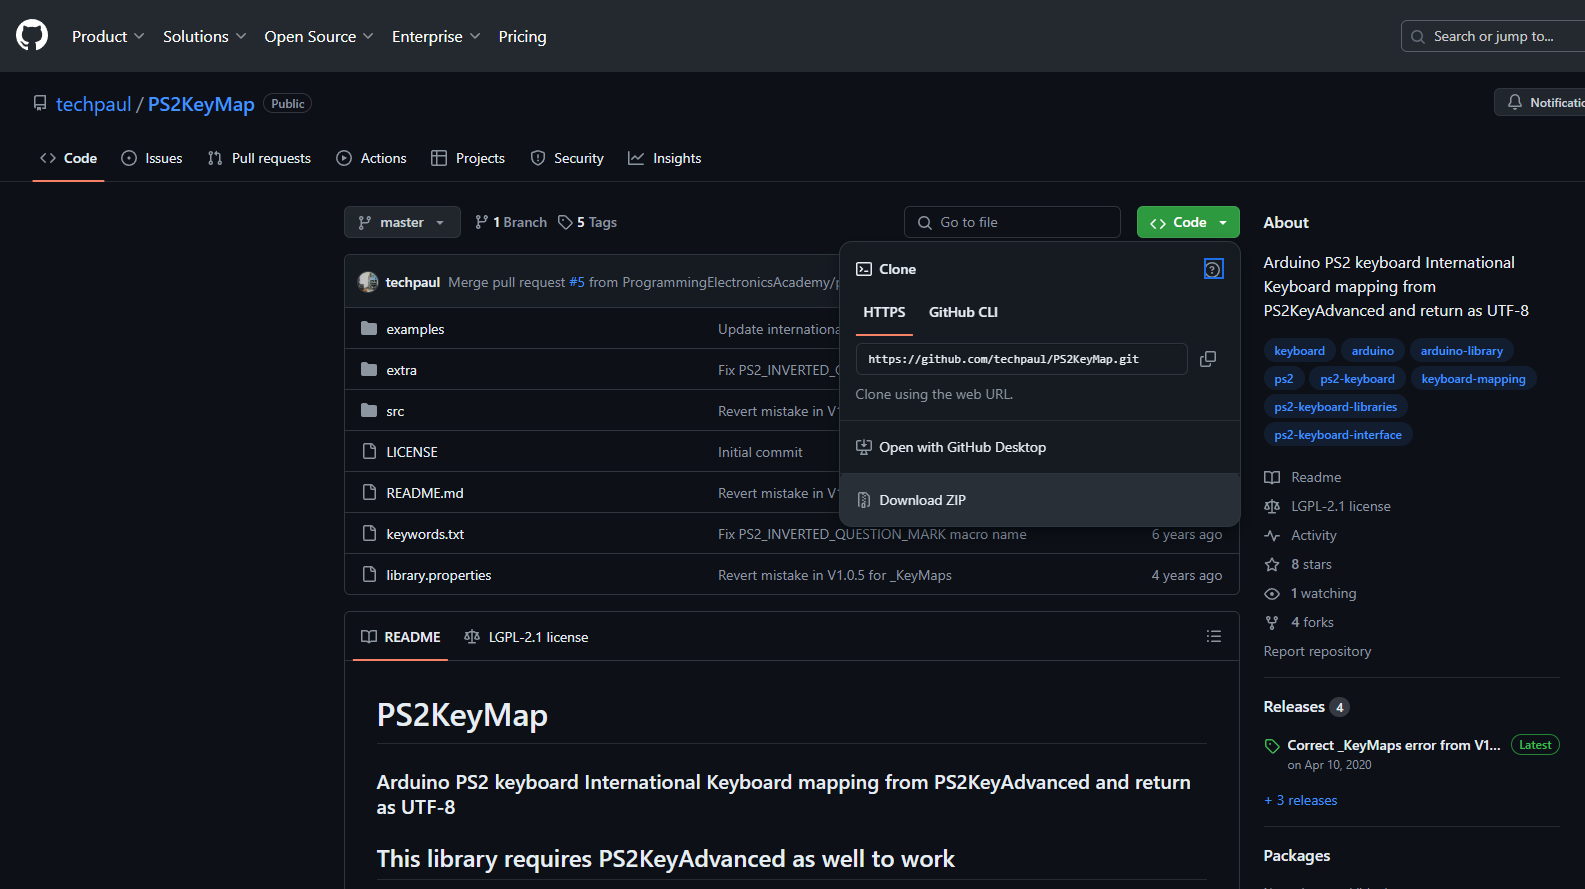Expand the Solutions menu
This screenshot has height=889, width=1585.
pyautogui.click(x=205, y=36)
